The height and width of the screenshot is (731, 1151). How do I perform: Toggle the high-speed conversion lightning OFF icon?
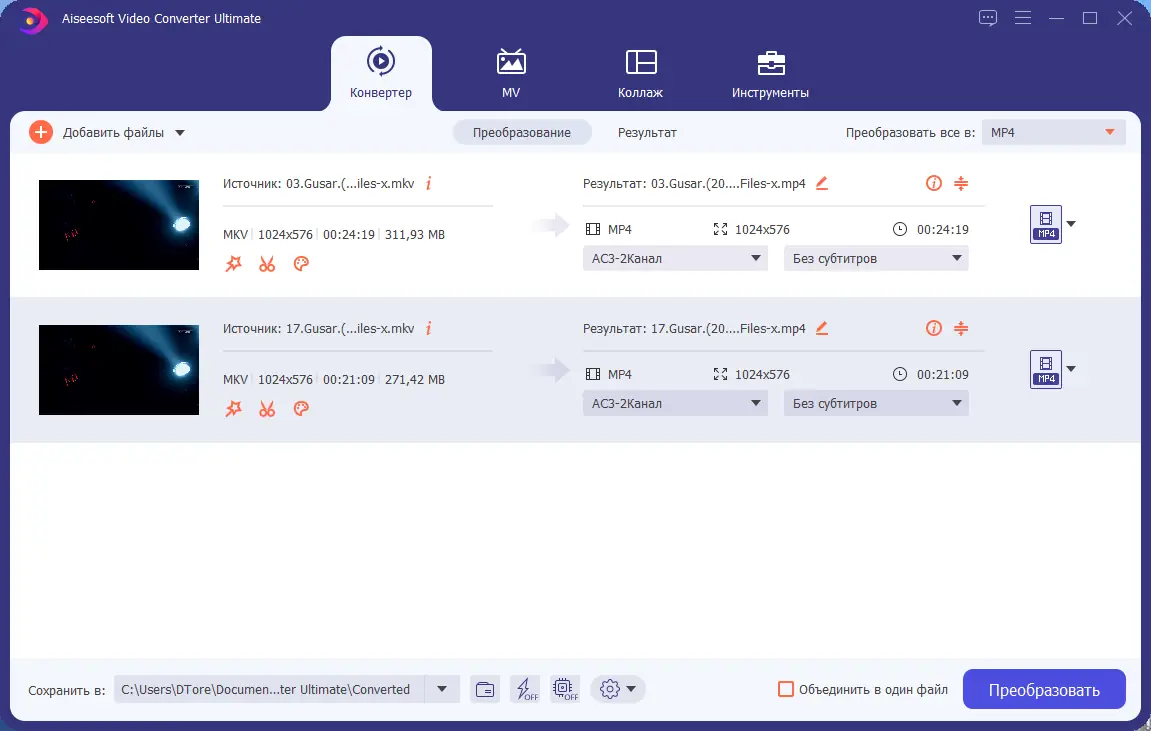click(x=525, y=689)
